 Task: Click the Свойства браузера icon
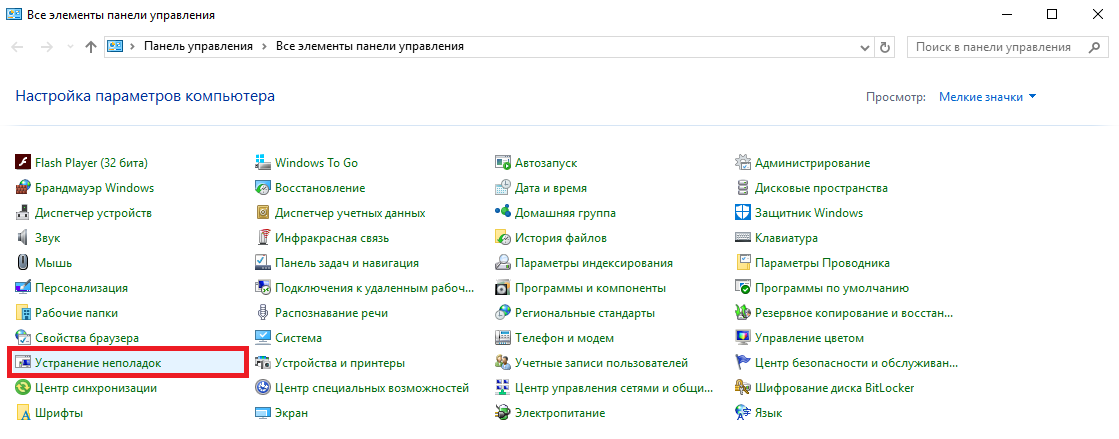pos(23,338)
